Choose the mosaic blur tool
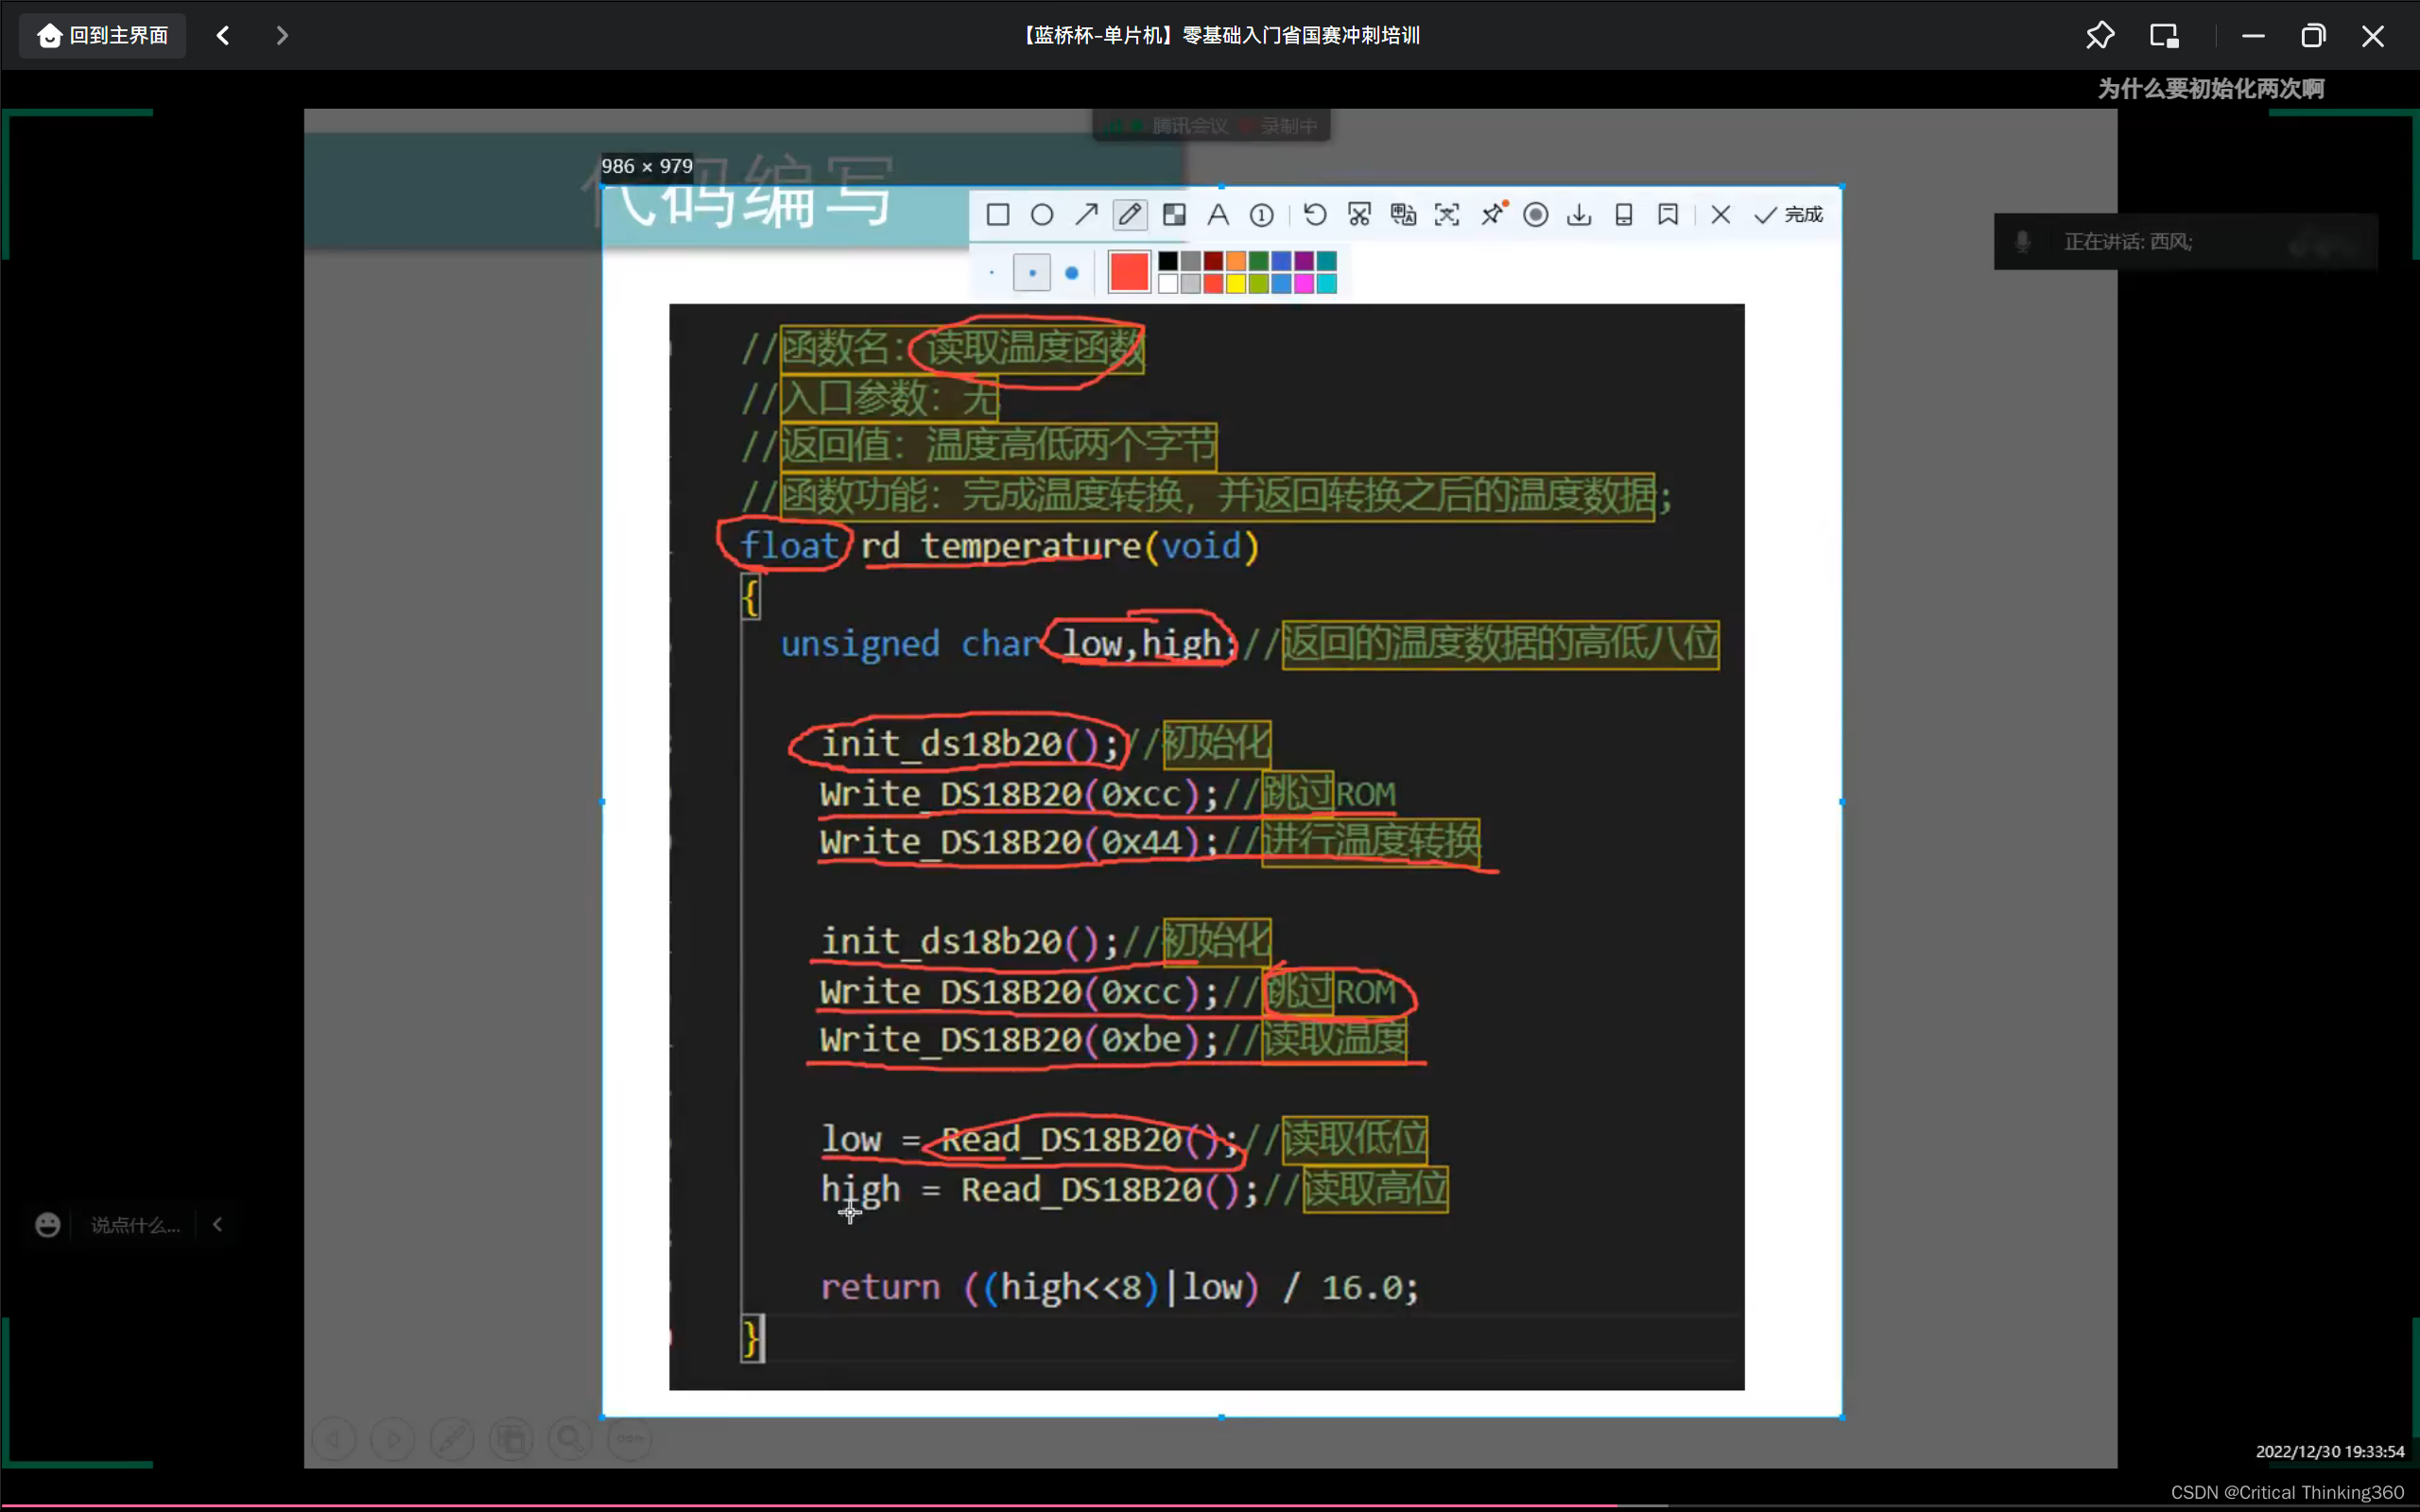The height and width of the screenshot is (1512, 2420). tap(1174, 215)
